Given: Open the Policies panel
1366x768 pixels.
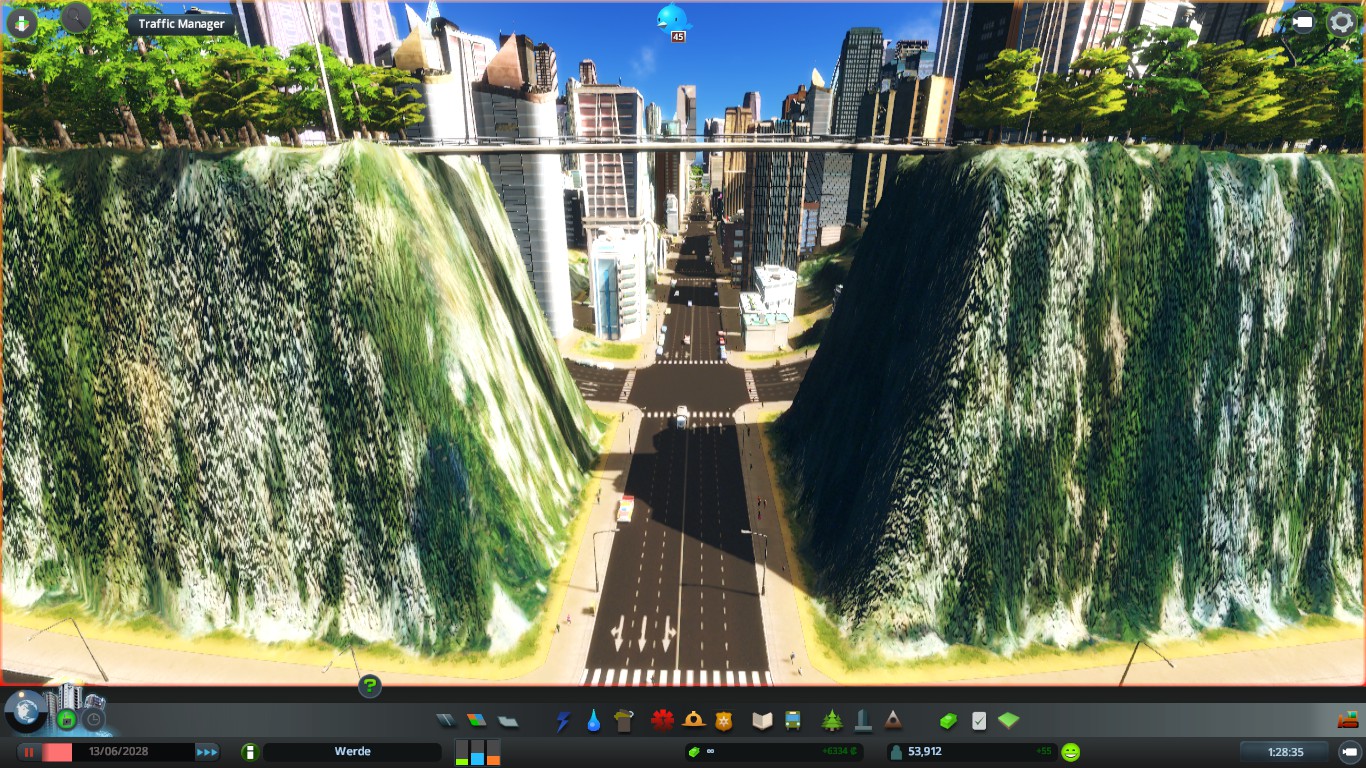Looking at the screenshot, I should point(979,720).
